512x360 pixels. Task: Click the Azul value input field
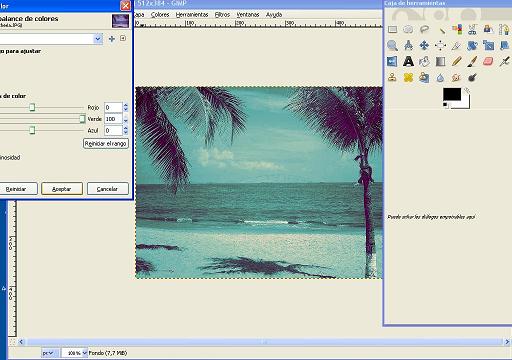(x=113, y=130)
